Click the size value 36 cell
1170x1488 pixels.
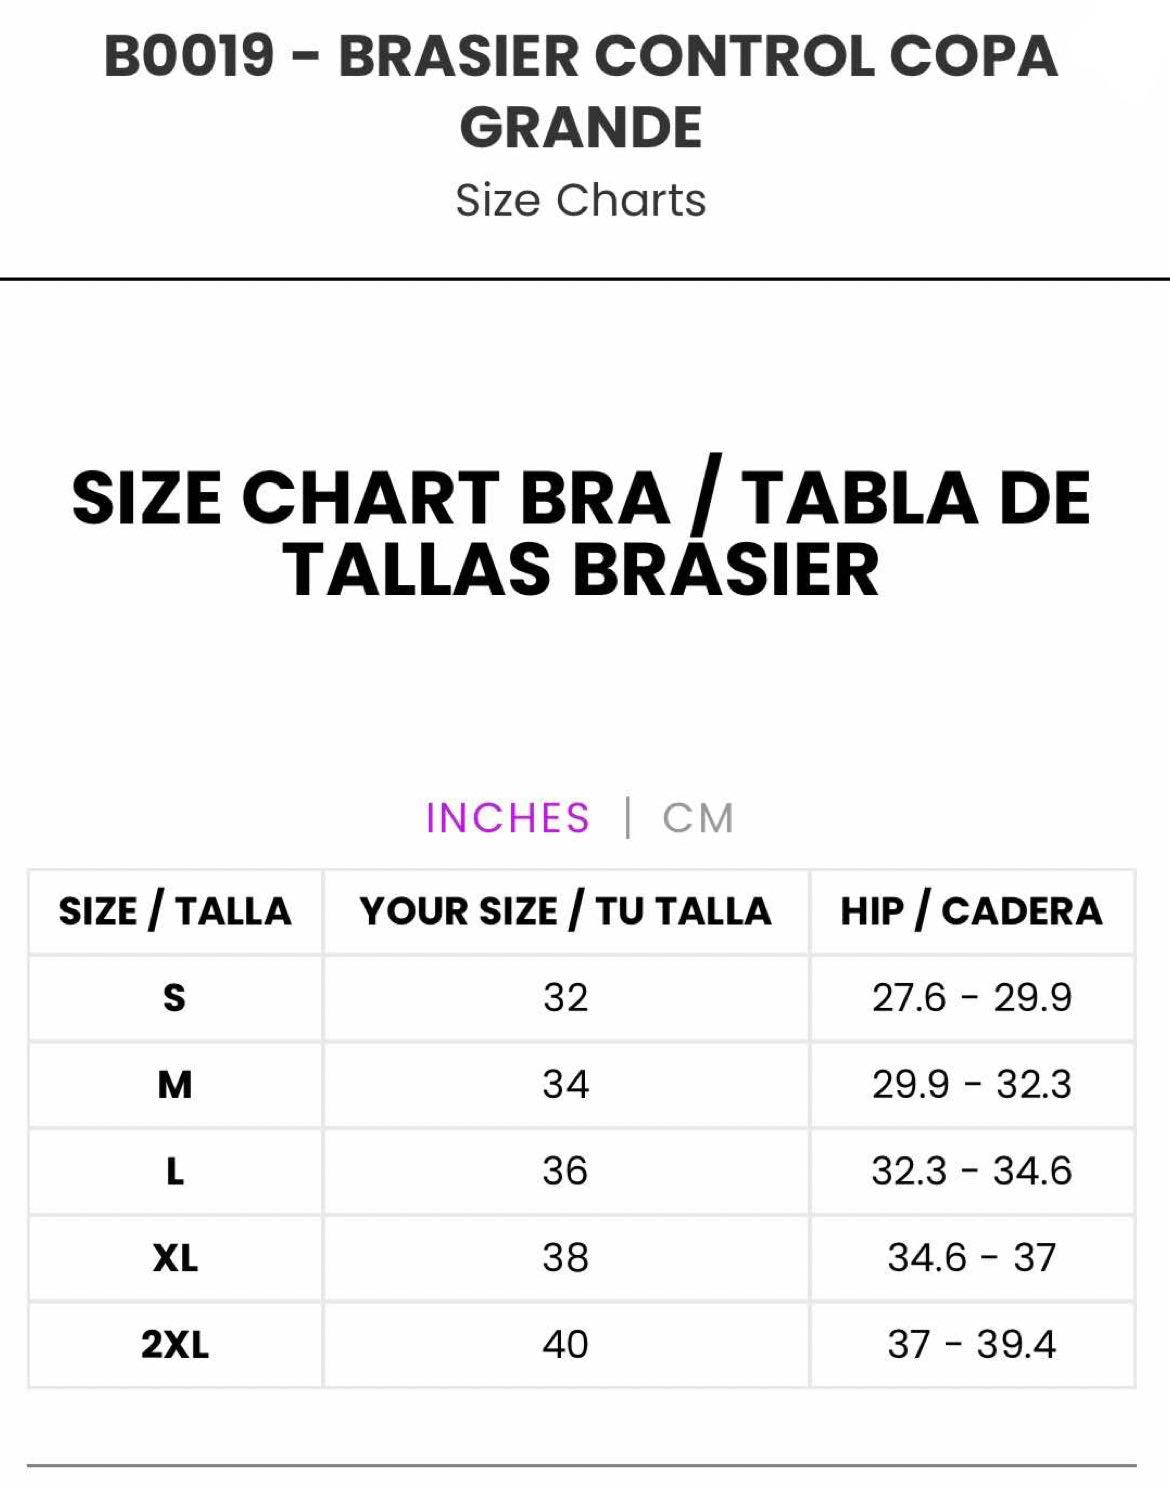click(565, 1171)
